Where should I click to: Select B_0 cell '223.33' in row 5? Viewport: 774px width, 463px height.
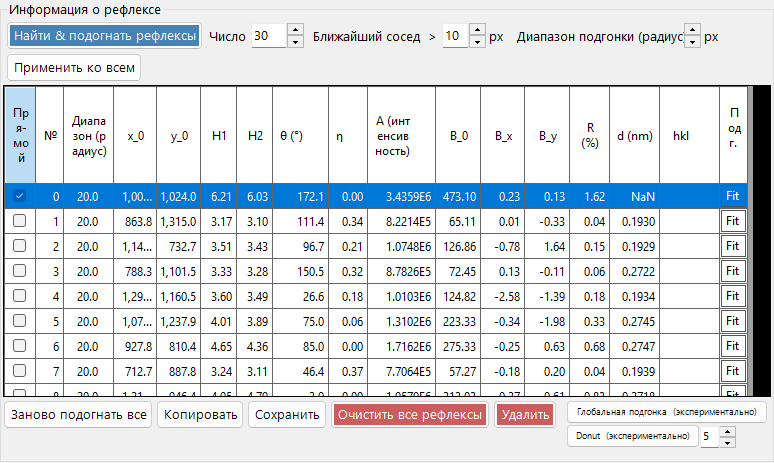tap(458, 321)
